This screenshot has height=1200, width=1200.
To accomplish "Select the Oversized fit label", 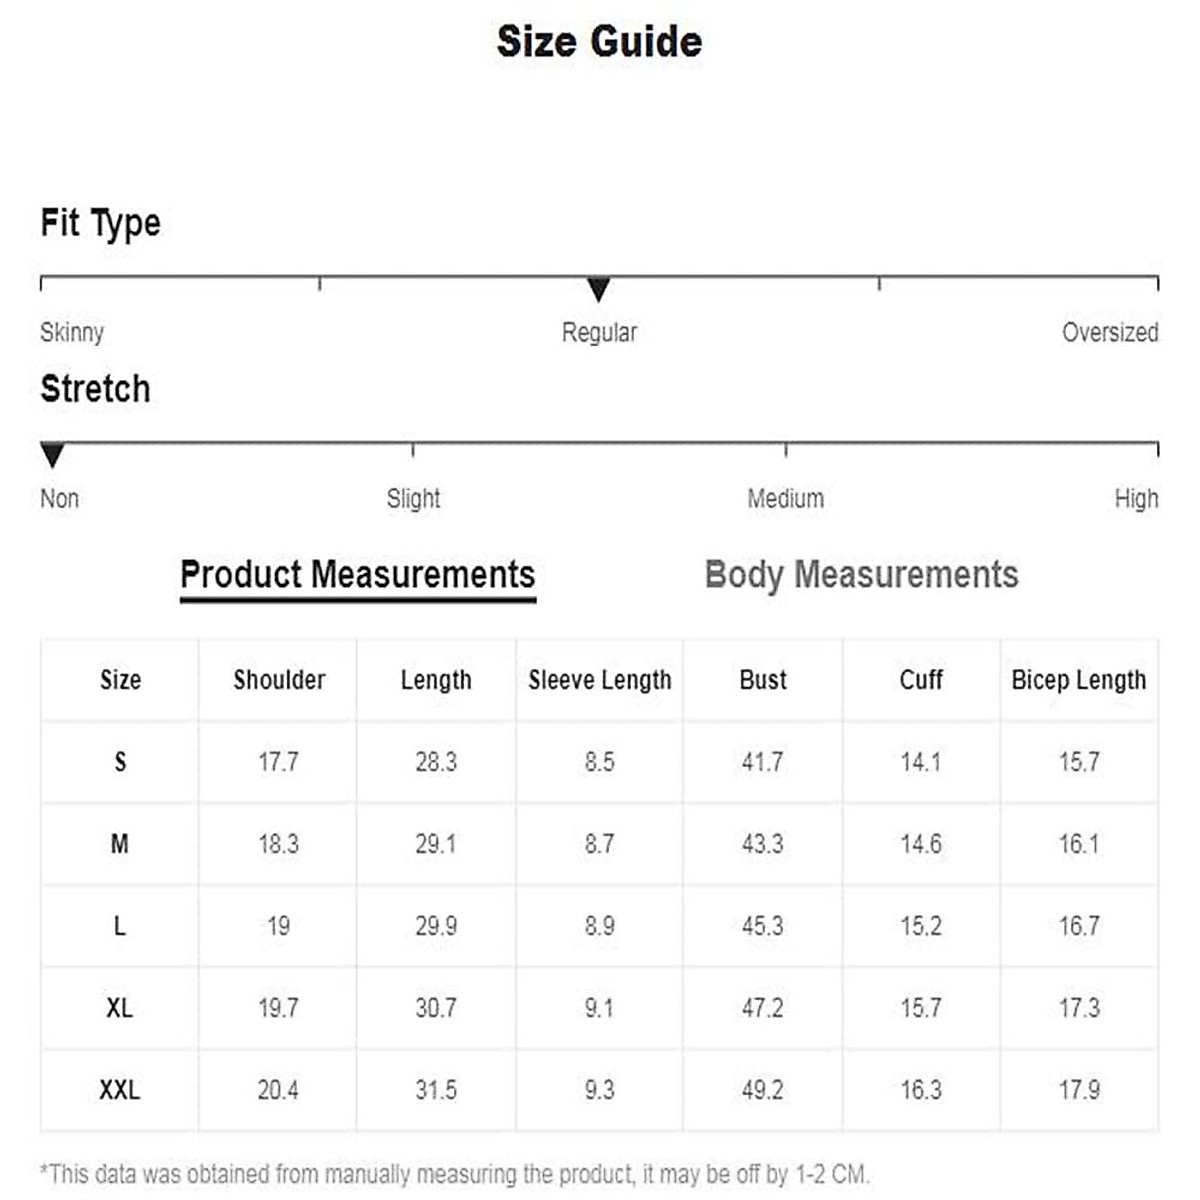I will click(1109, 332).
